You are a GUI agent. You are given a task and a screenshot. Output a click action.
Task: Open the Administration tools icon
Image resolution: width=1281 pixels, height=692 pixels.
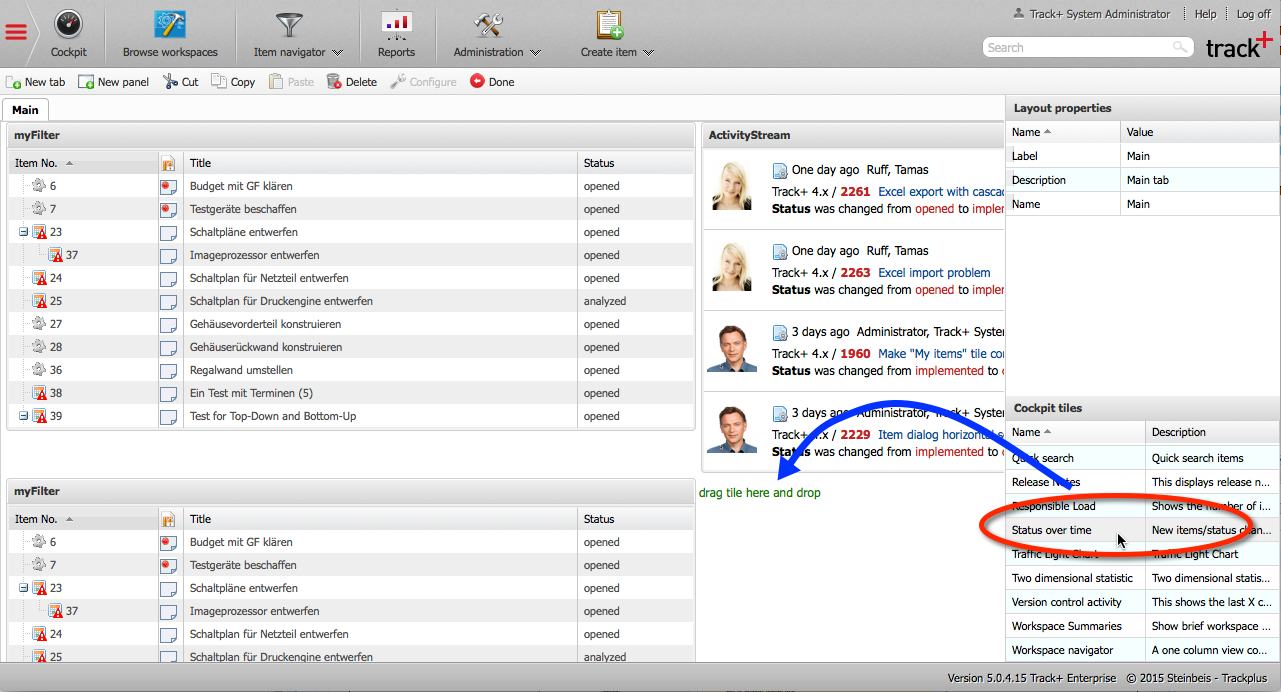coord(489,25)
